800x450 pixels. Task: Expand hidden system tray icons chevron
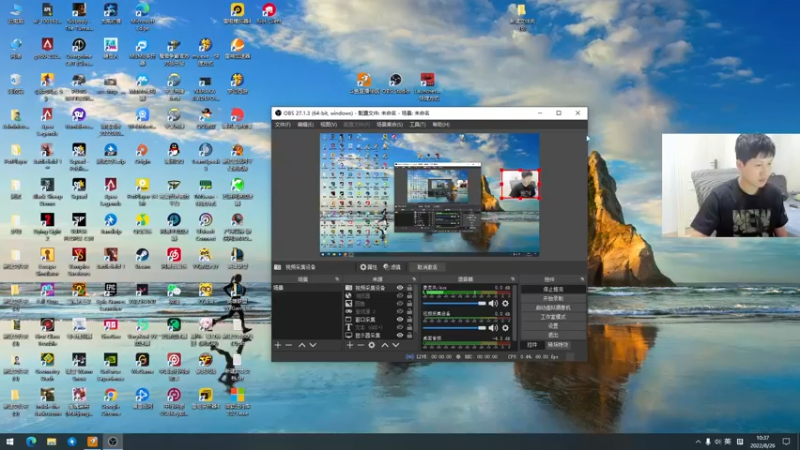[x=697, y=441]
